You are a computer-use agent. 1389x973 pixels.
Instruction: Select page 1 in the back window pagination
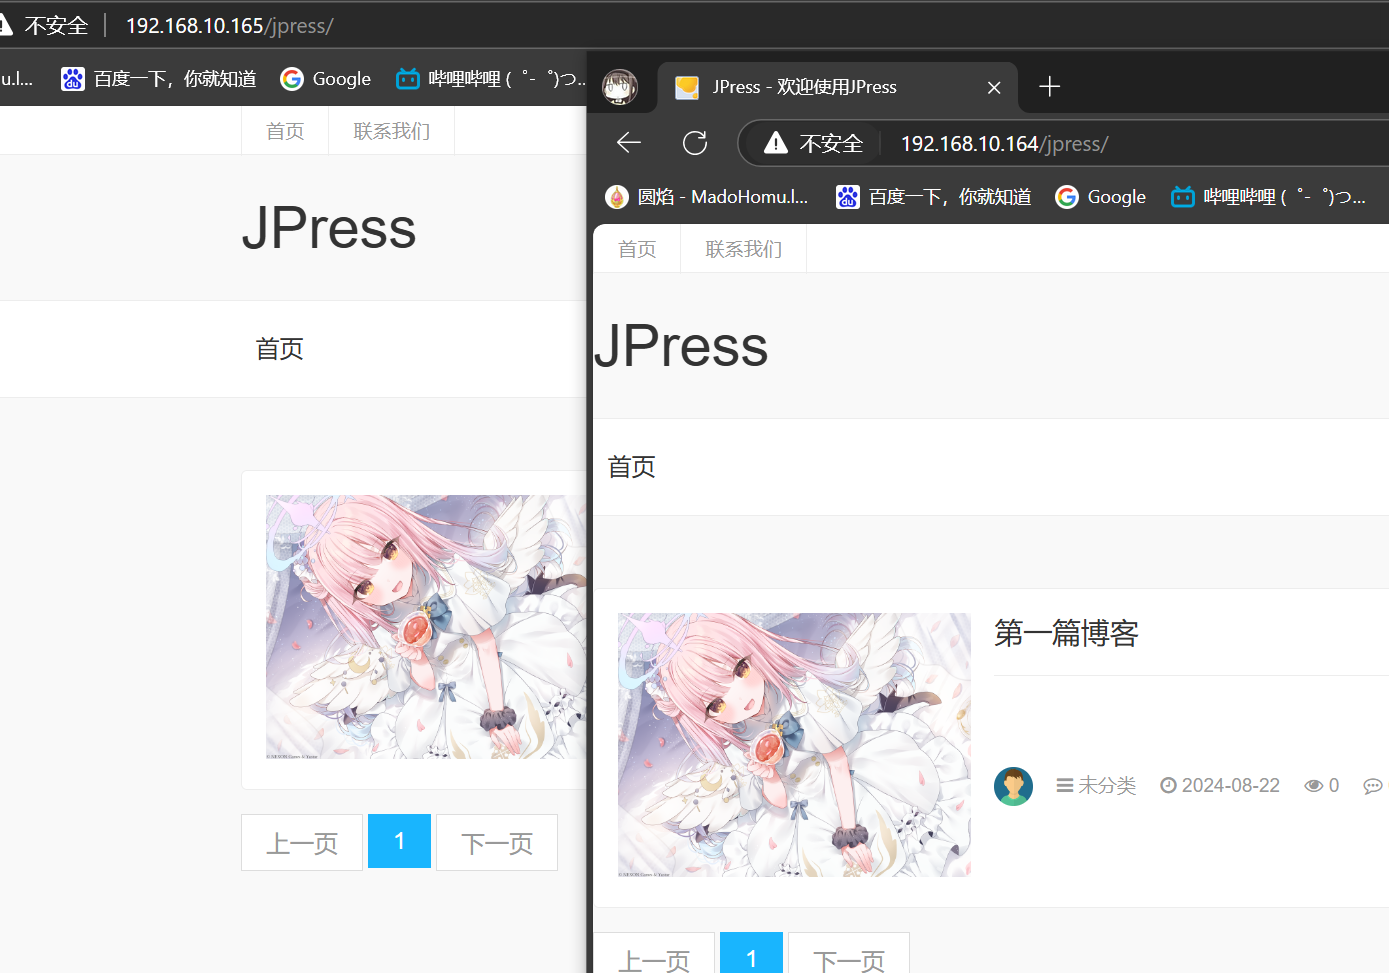pos(399,841)
